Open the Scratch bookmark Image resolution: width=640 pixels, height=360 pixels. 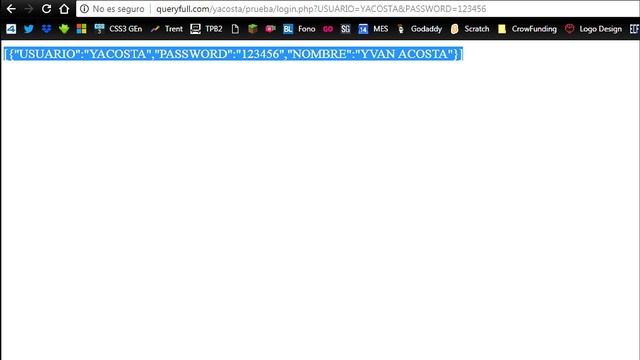[x=469, y=29]
